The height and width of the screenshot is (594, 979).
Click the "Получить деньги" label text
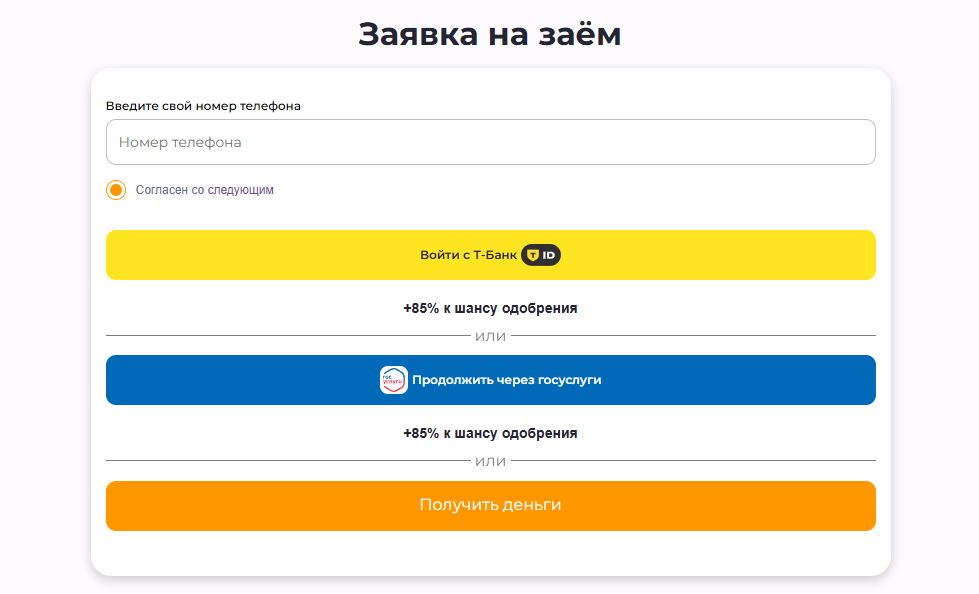(490, 505)
